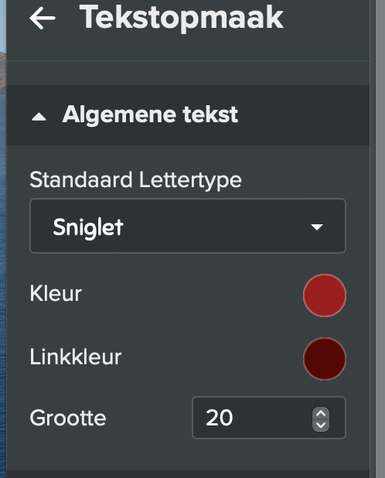Viewport: 385px width, 478px height.
Task: Select the Sniglet font name text
Action: pyautogui.click(x=88, y=227)
